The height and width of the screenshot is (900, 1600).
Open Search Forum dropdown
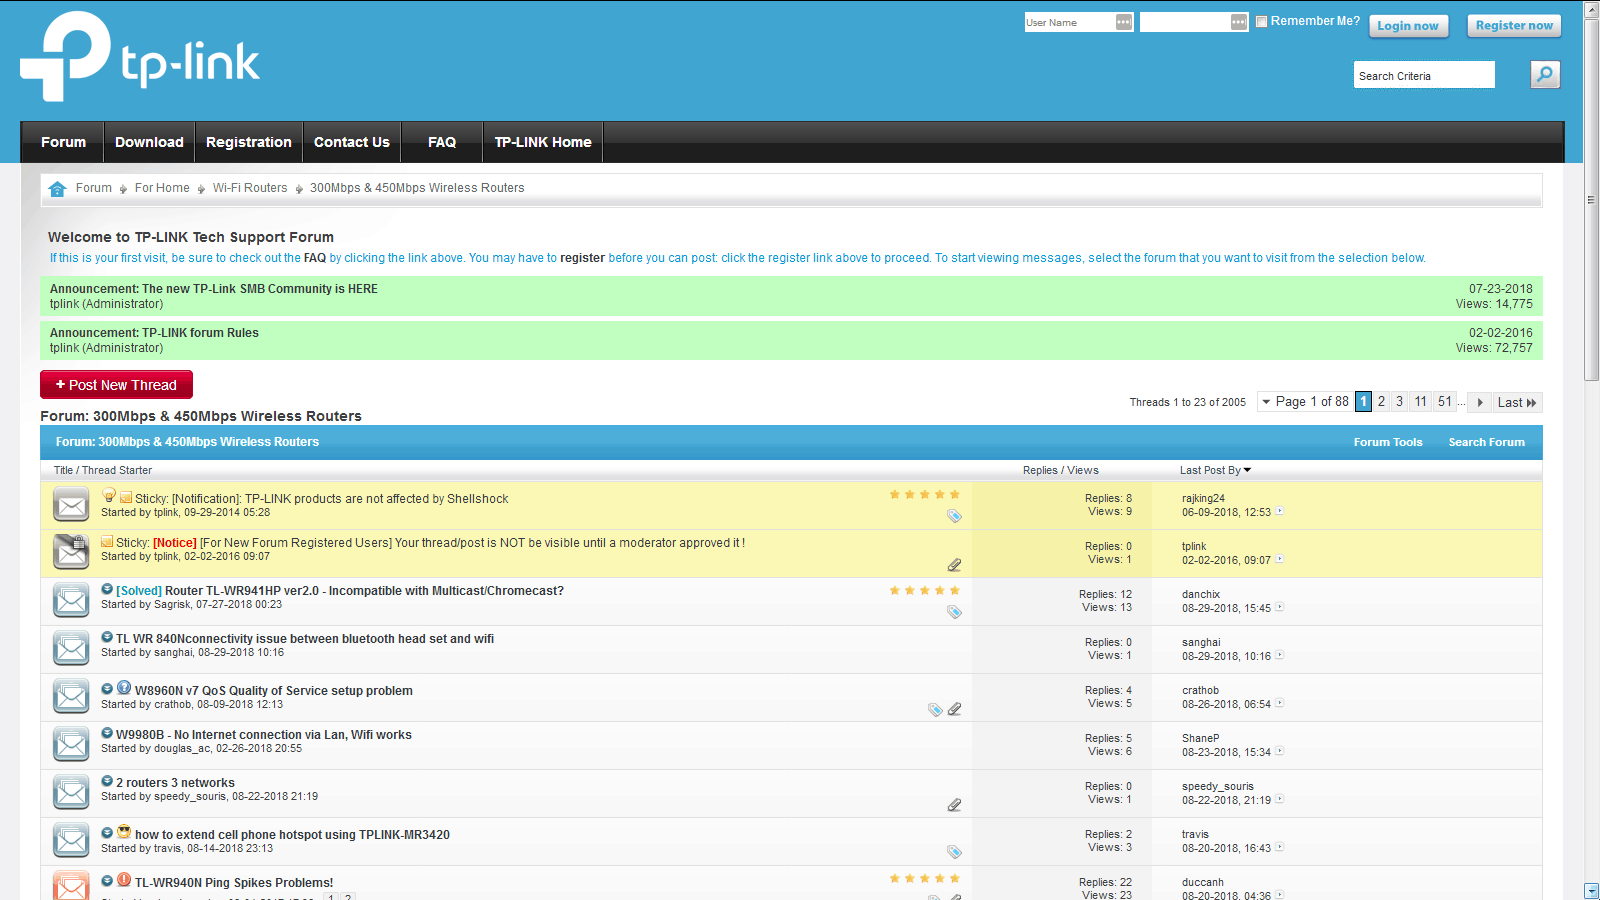click(1487, 442)
